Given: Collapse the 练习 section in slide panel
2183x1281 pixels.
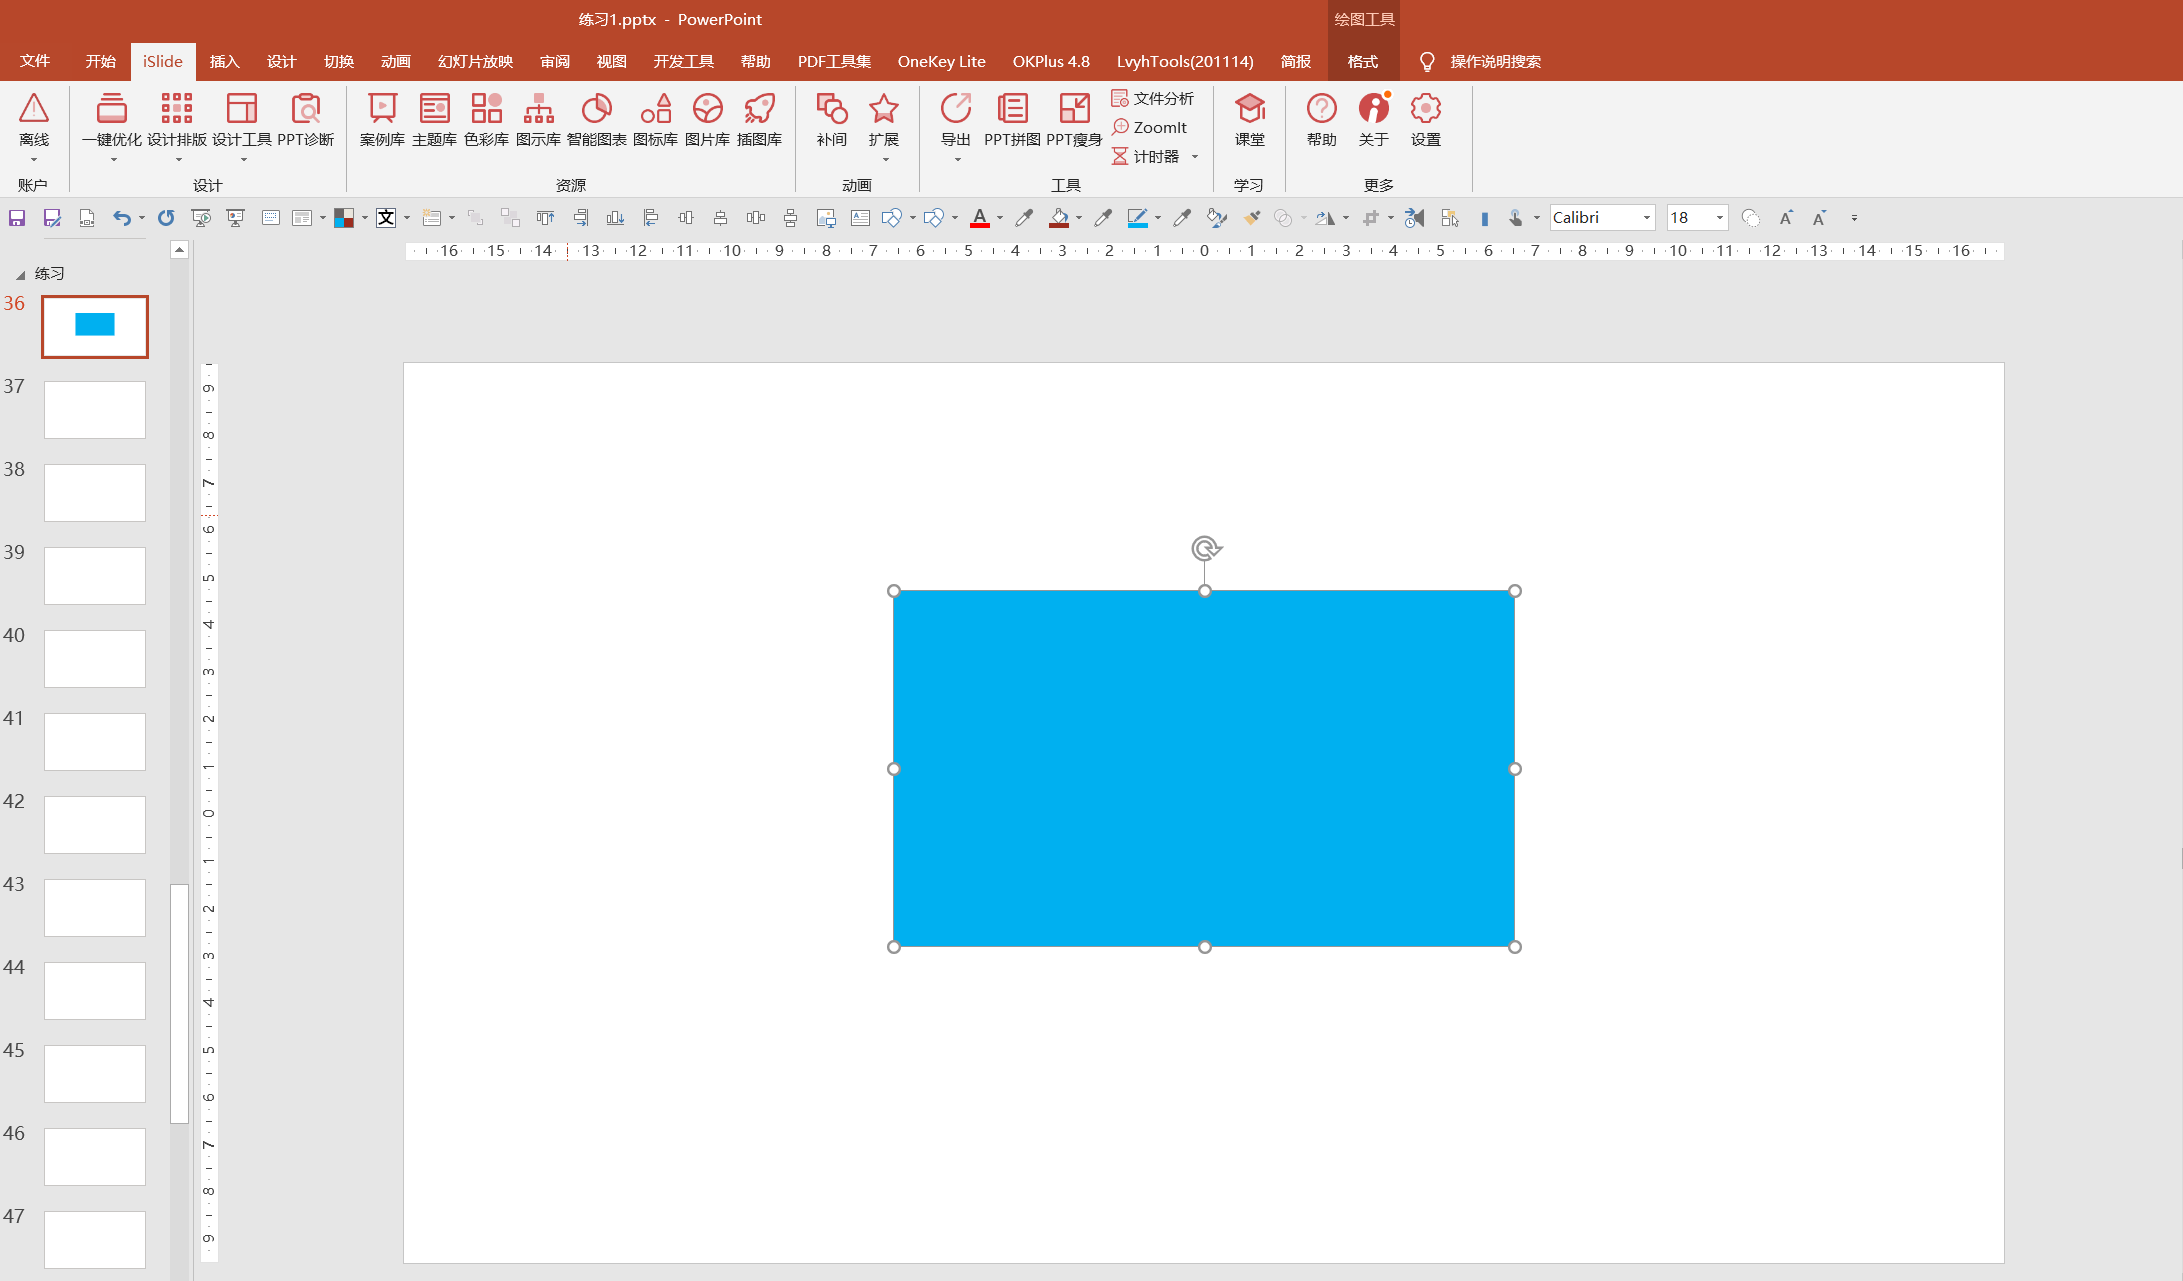Looking at the screenshot, I should point(20,275).
